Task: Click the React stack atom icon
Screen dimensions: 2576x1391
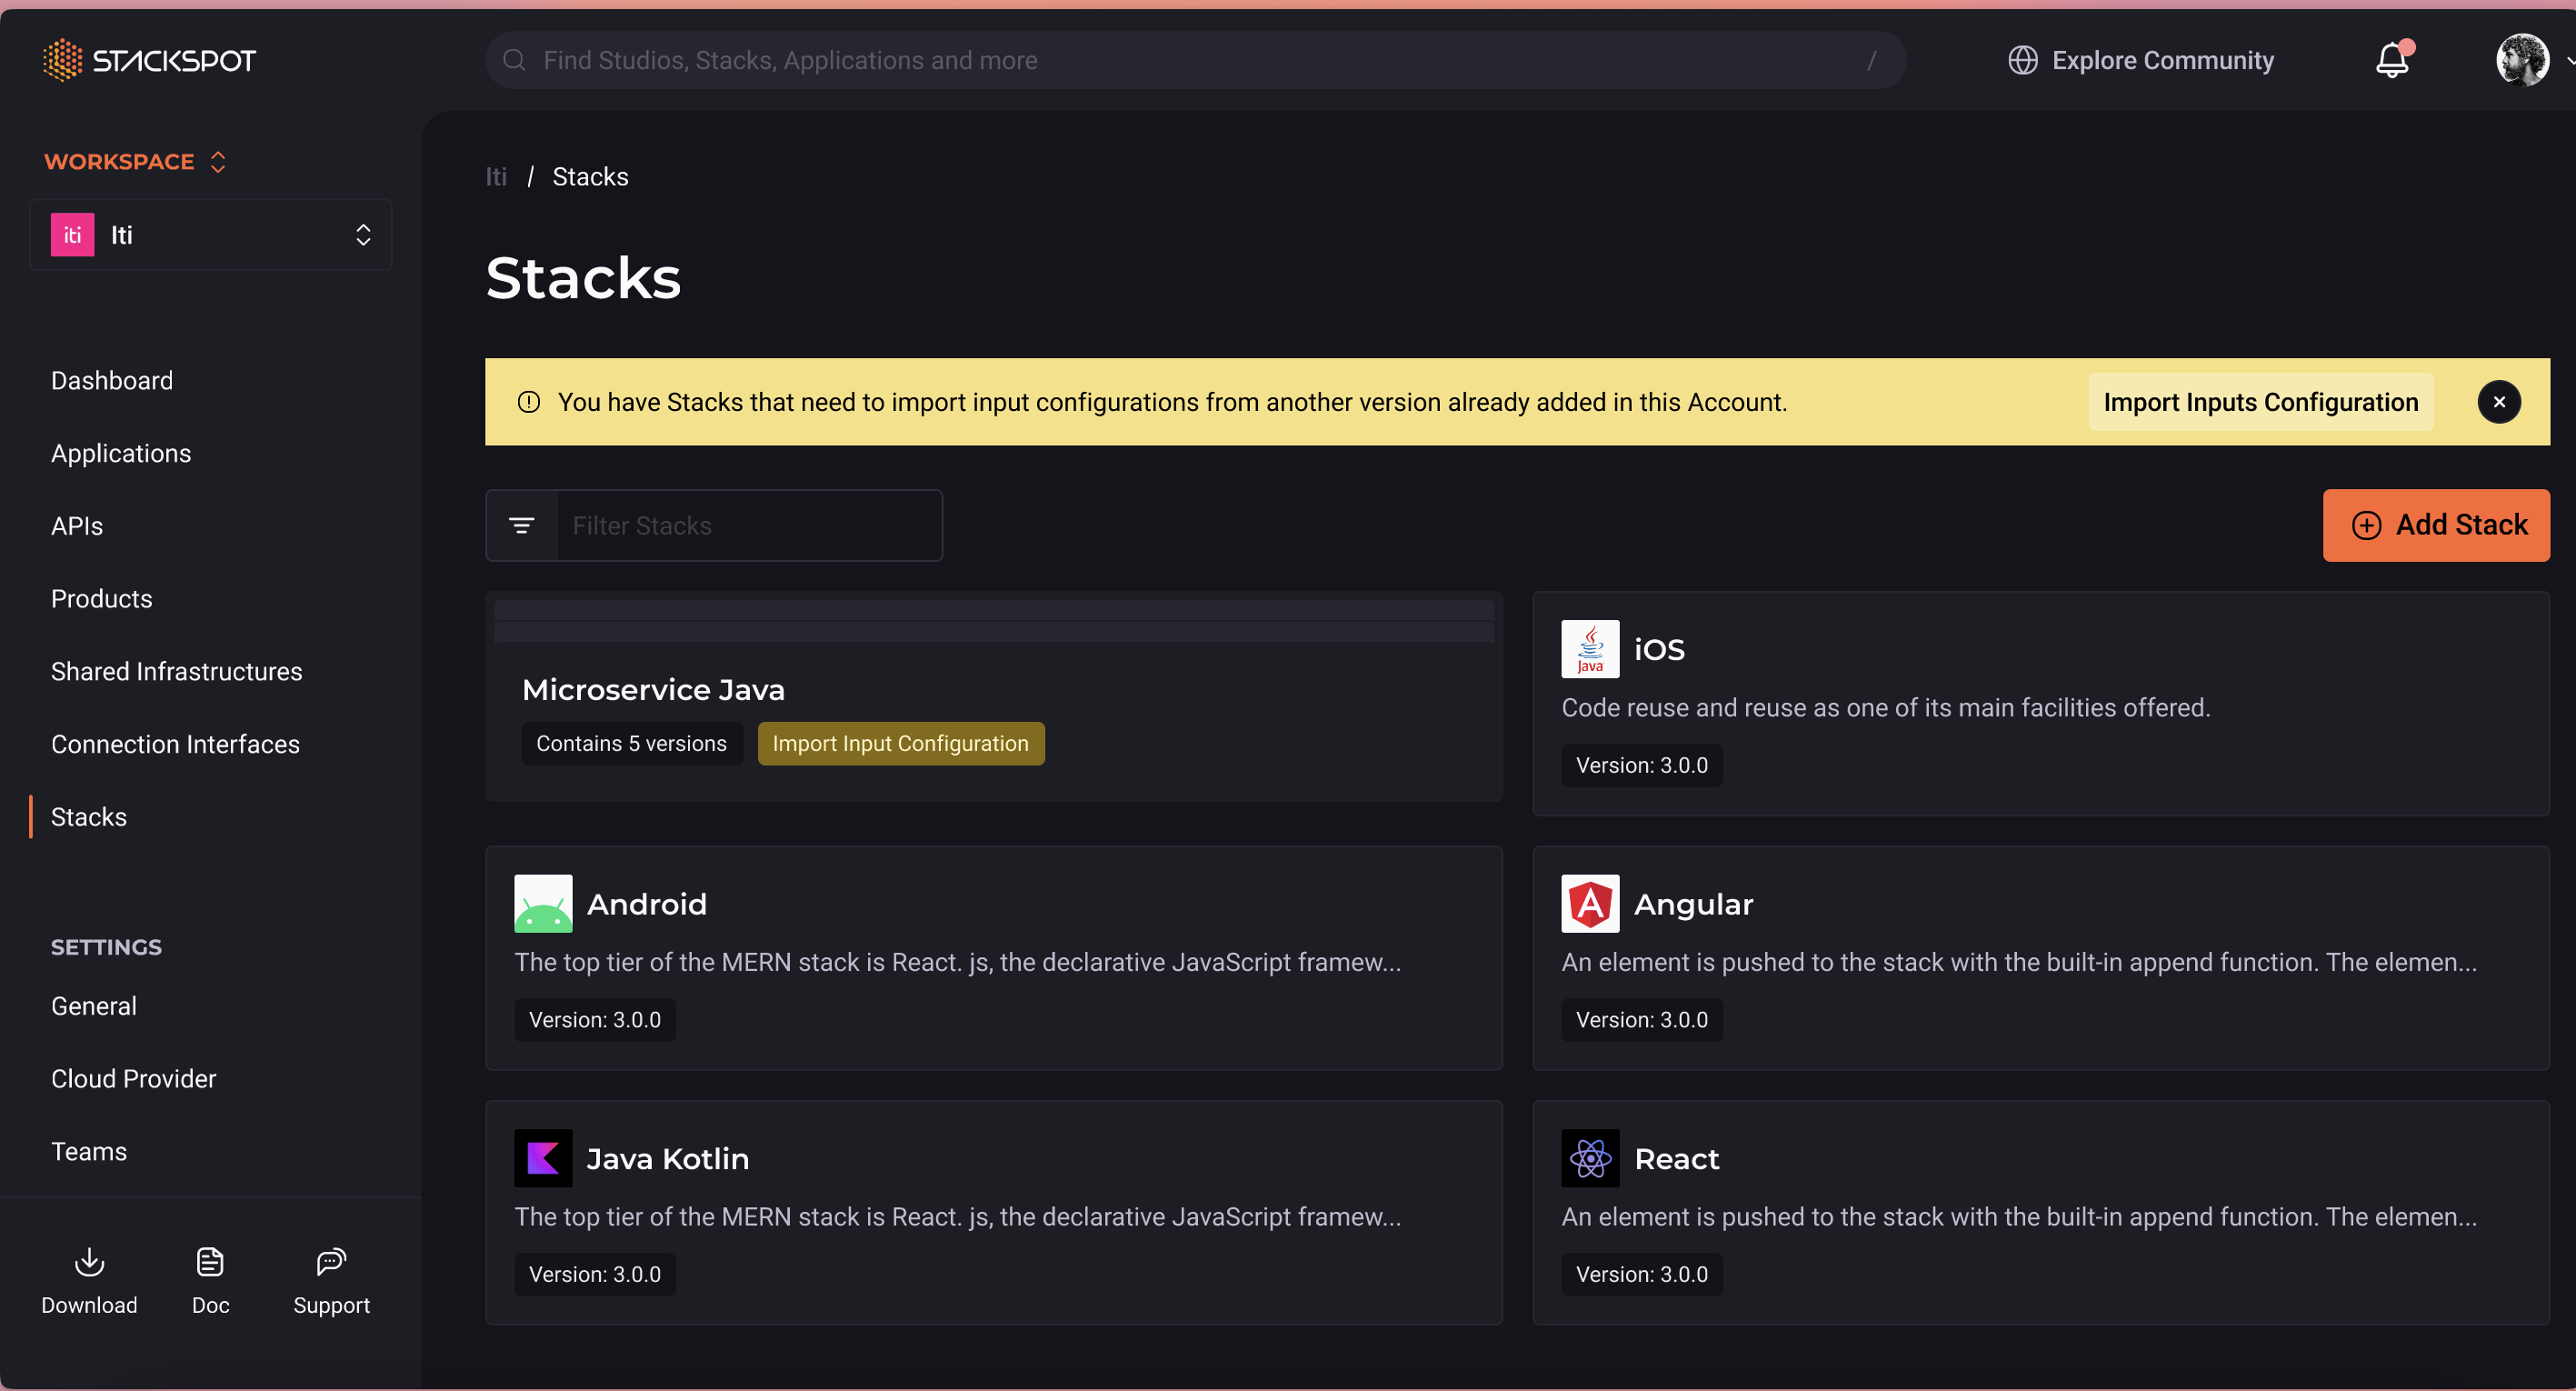Action: point(1590,1158)
